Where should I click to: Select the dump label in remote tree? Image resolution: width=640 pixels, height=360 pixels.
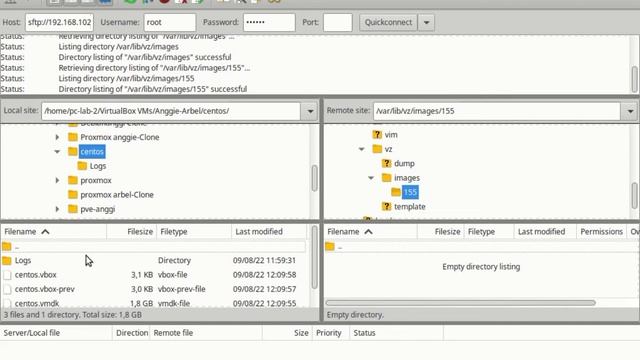click(404, 163)
